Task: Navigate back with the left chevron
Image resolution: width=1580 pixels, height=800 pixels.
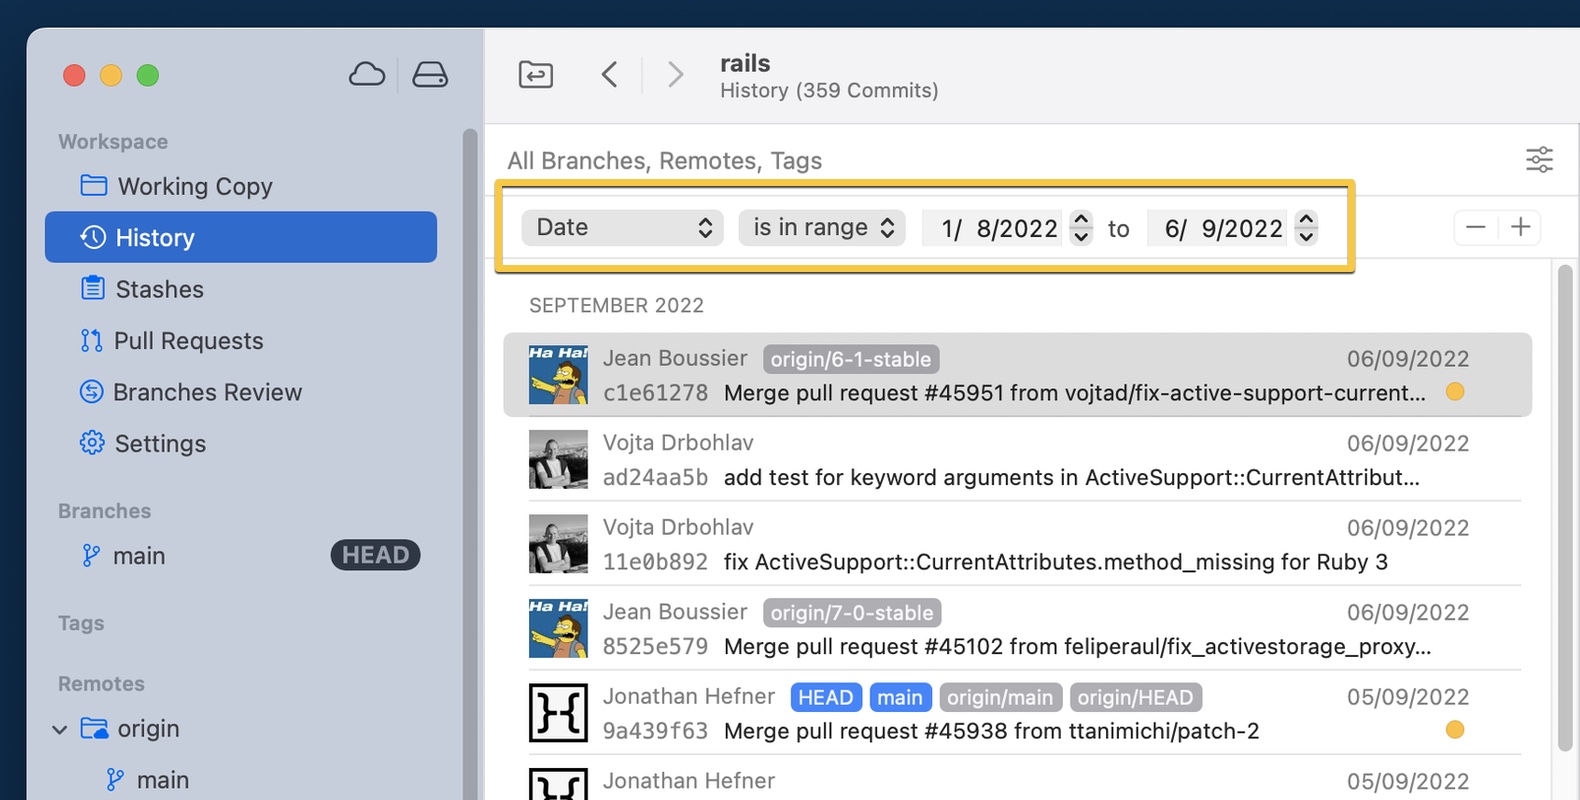Action: [x=609, y=75]
